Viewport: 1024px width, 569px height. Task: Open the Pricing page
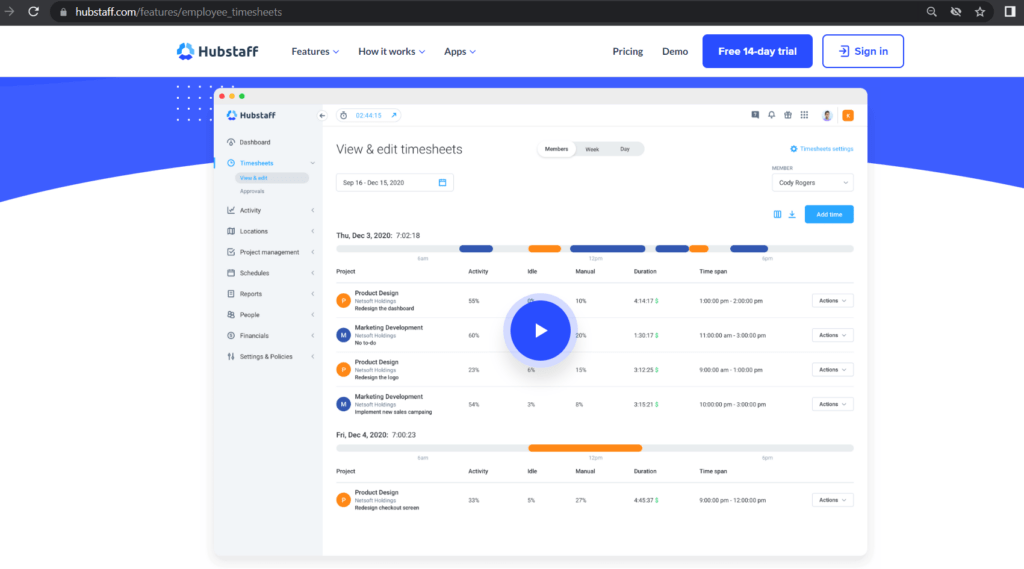point(628,51)
